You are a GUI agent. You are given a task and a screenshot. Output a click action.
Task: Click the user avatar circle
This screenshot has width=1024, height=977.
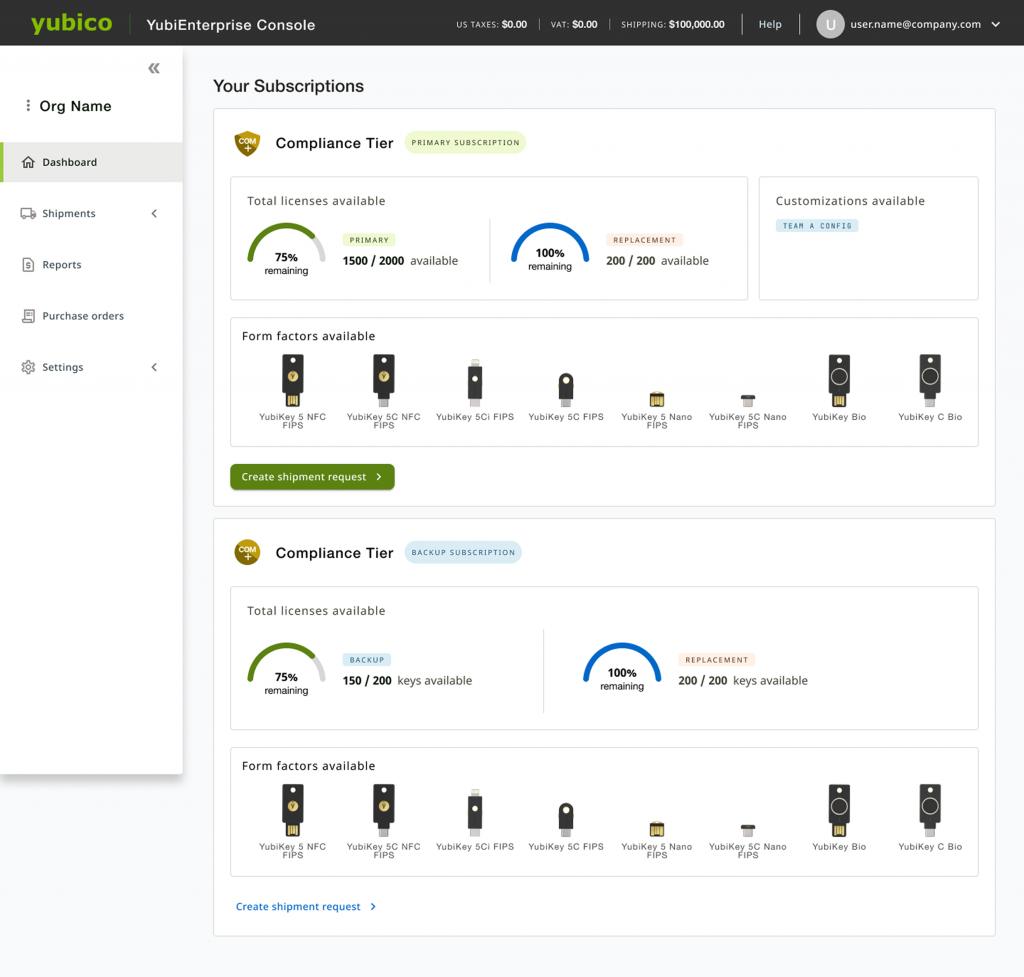coord(830,24)
